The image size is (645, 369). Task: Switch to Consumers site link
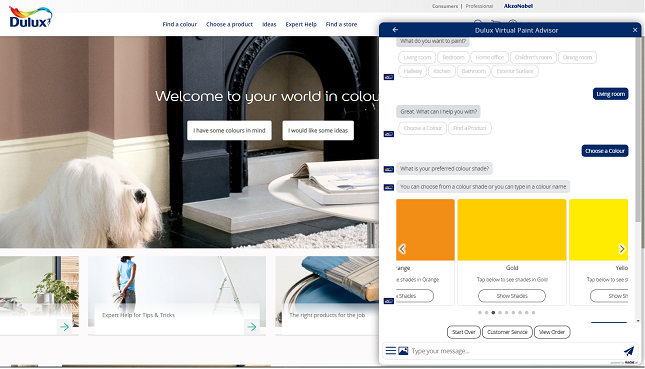[x=445, y=6]
